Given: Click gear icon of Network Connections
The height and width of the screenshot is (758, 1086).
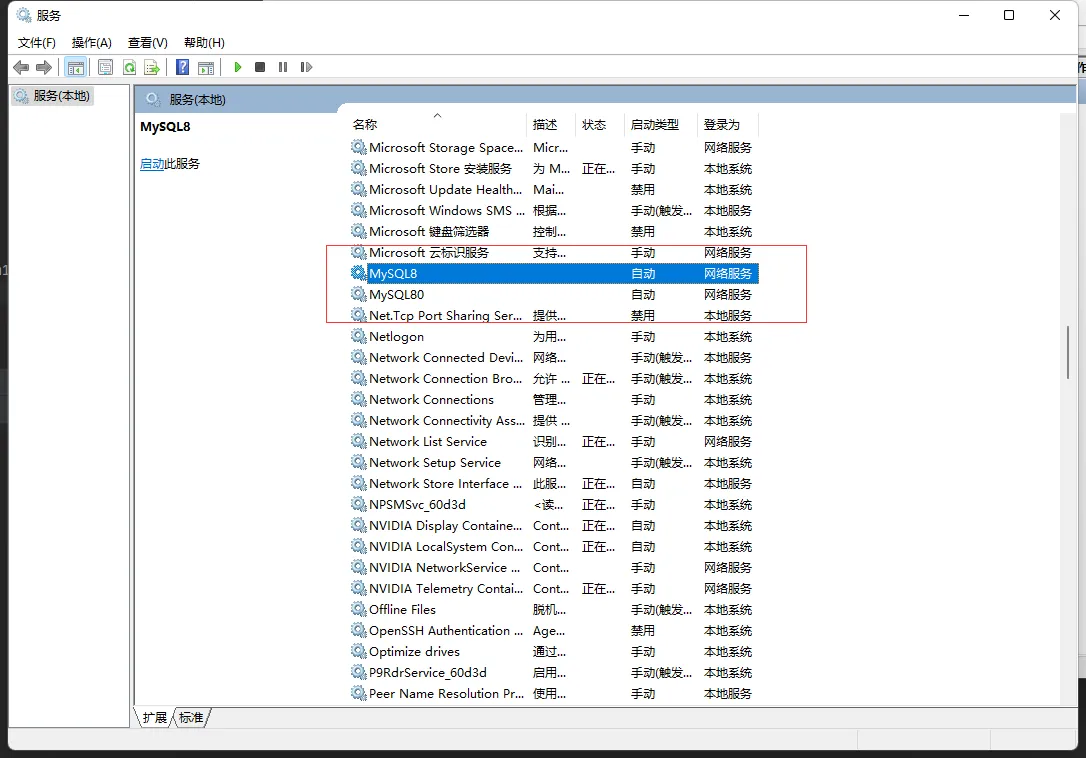Looking at the screenshot, I should coord(358,399).
